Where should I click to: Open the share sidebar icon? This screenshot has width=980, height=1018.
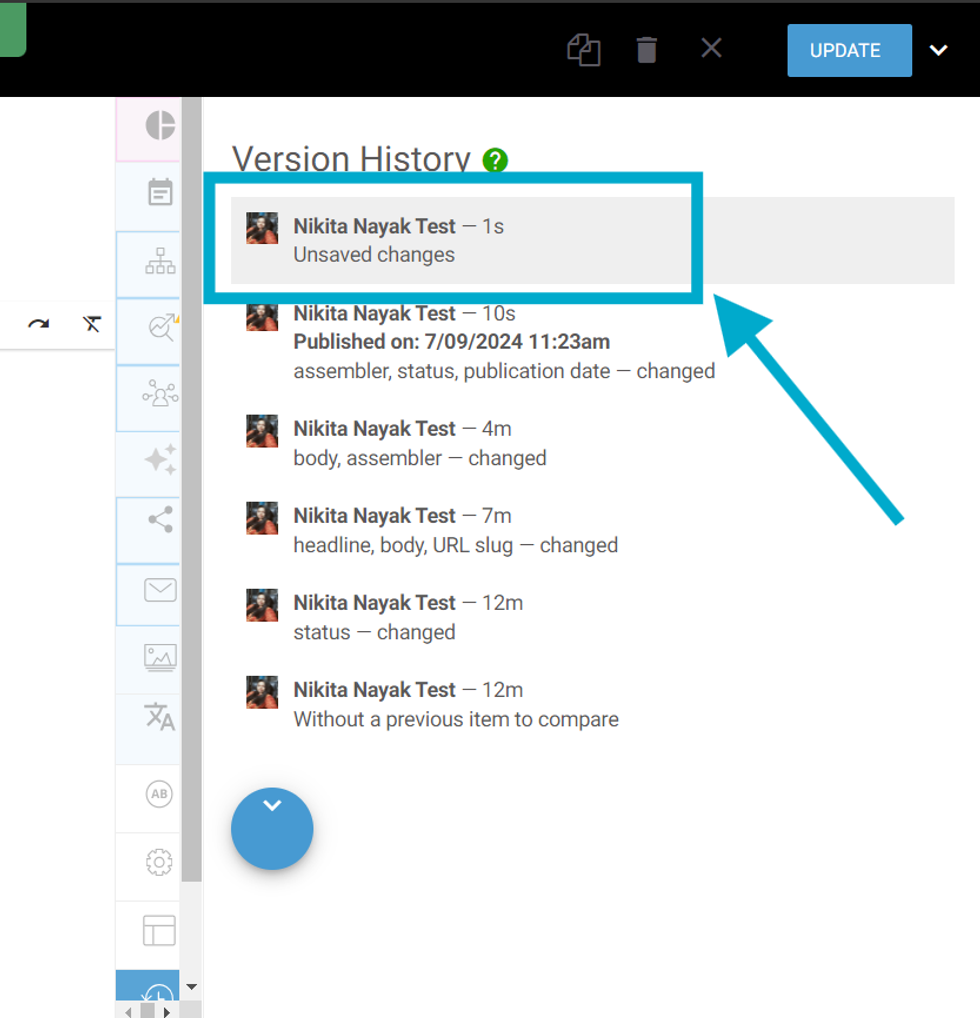(160, 520)
